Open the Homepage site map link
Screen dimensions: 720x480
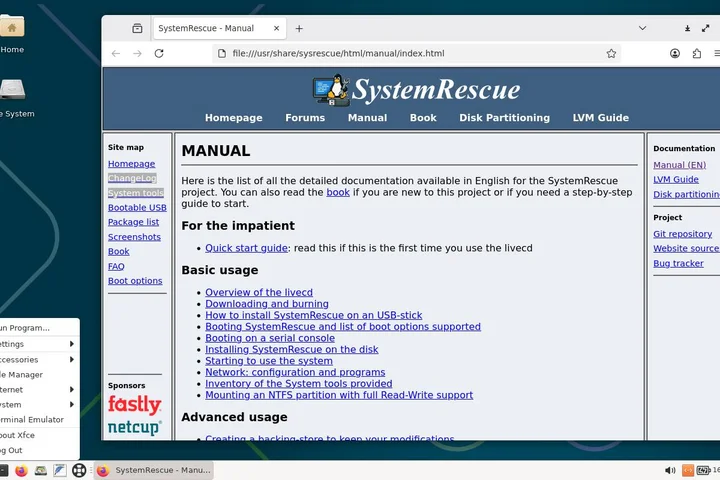tap(131, 164)
